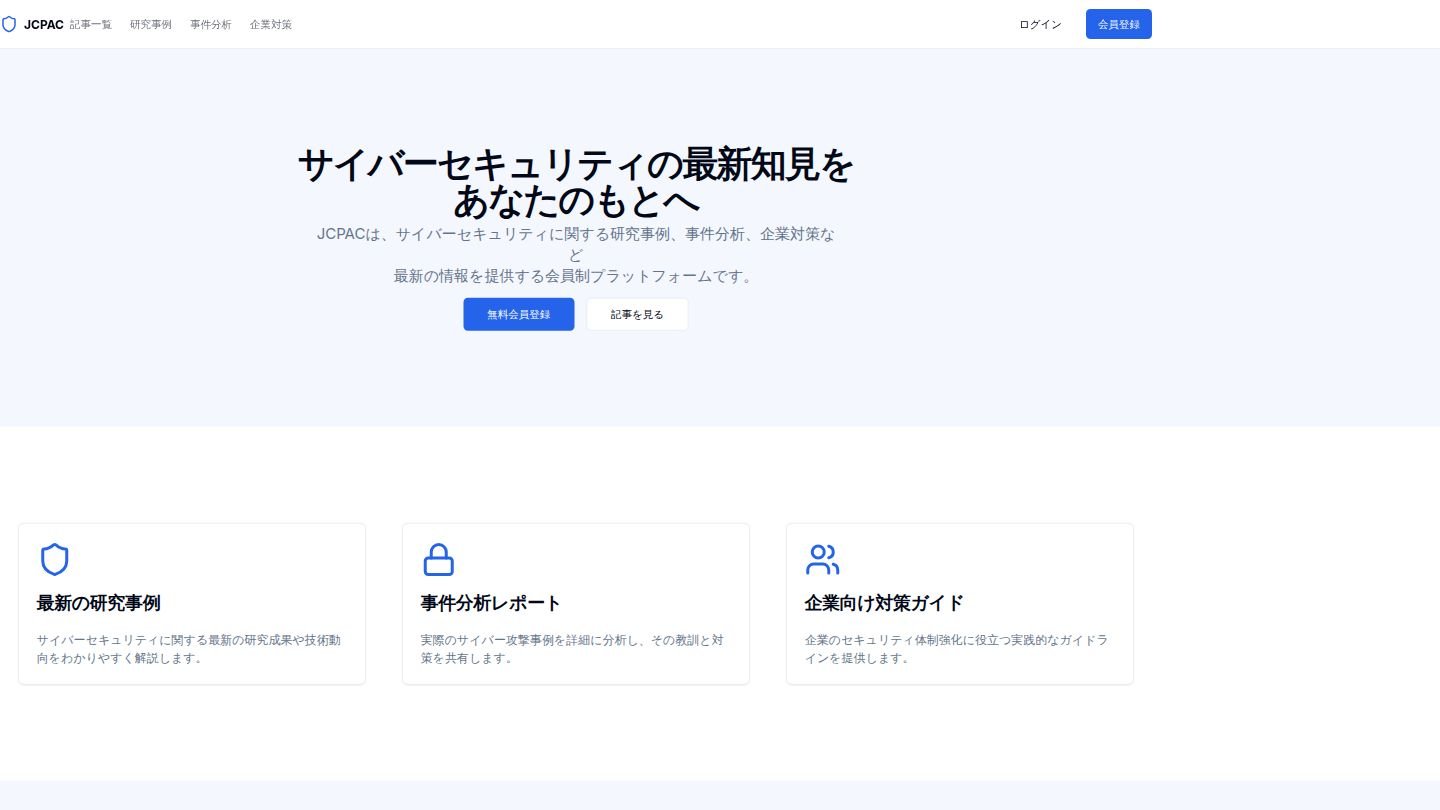Go to 研究事例 in the top navigation
Image resolution: width=1440 pixels, height=810 pixels.
[151, 24]
